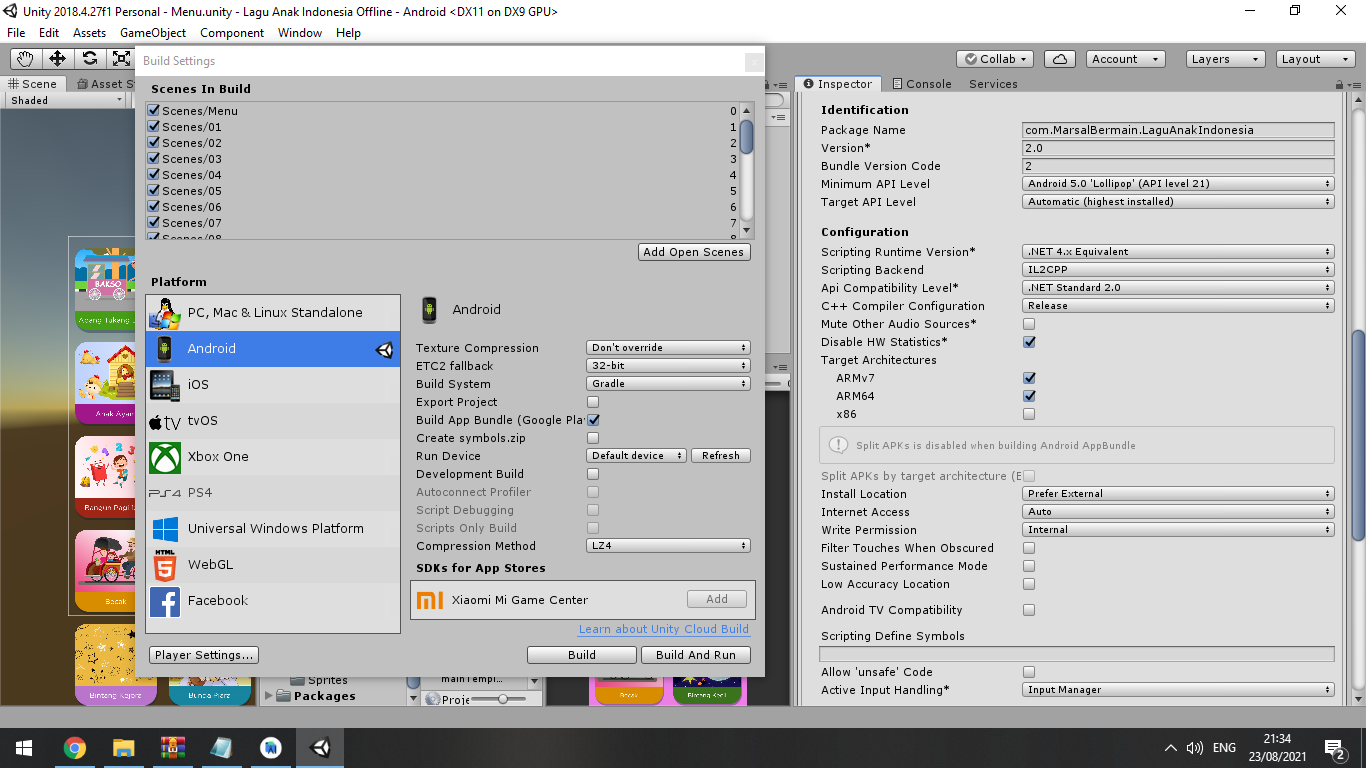Open ETC2 fallback dropdown
This screenshot has width=1366, height=768.
[668, 366]
